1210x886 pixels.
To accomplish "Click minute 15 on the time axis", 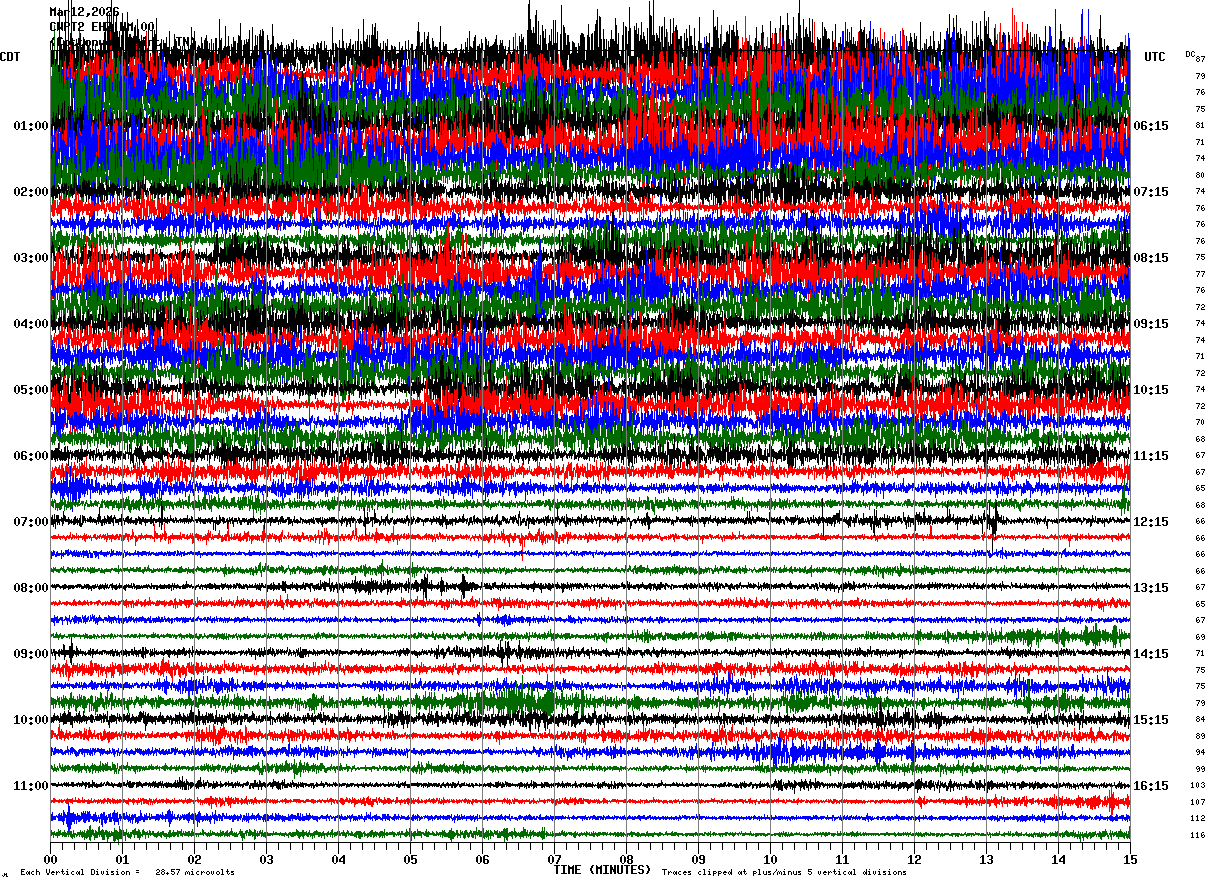I will click(1130, 859).
